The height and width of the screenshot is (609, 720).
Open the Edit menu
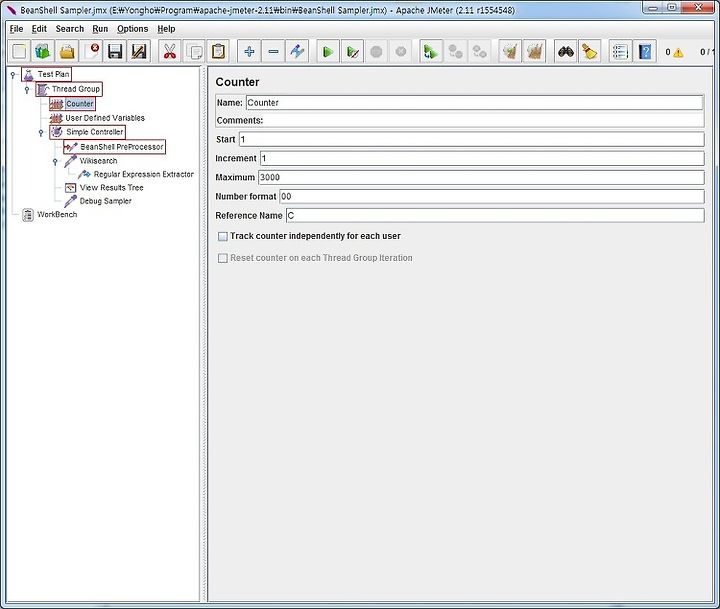coord(39,29)
